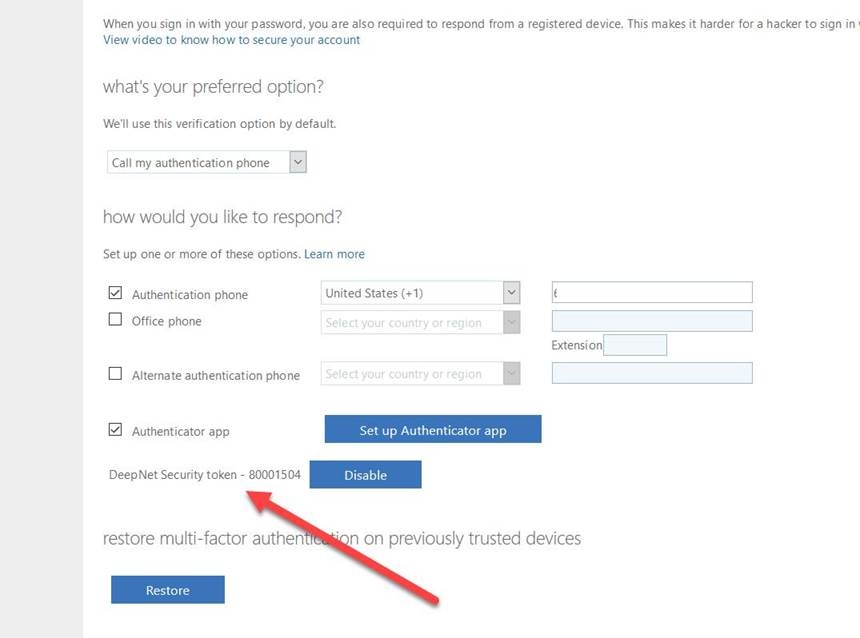Viewport: 860px width, 638px height.
Task: Open the View video security link
Action: 231,40
